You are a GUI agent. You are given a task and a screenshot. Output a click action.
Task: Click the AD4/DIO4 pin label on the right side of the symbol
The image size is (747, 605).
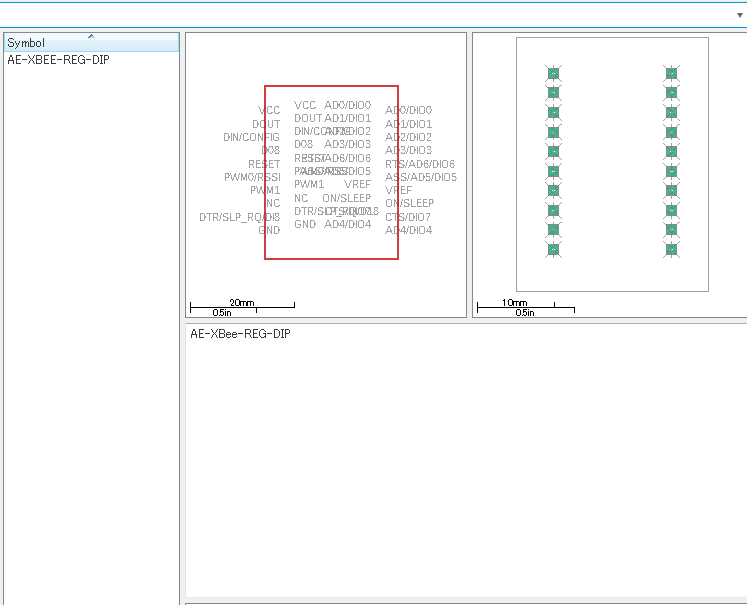coord(408,230)
